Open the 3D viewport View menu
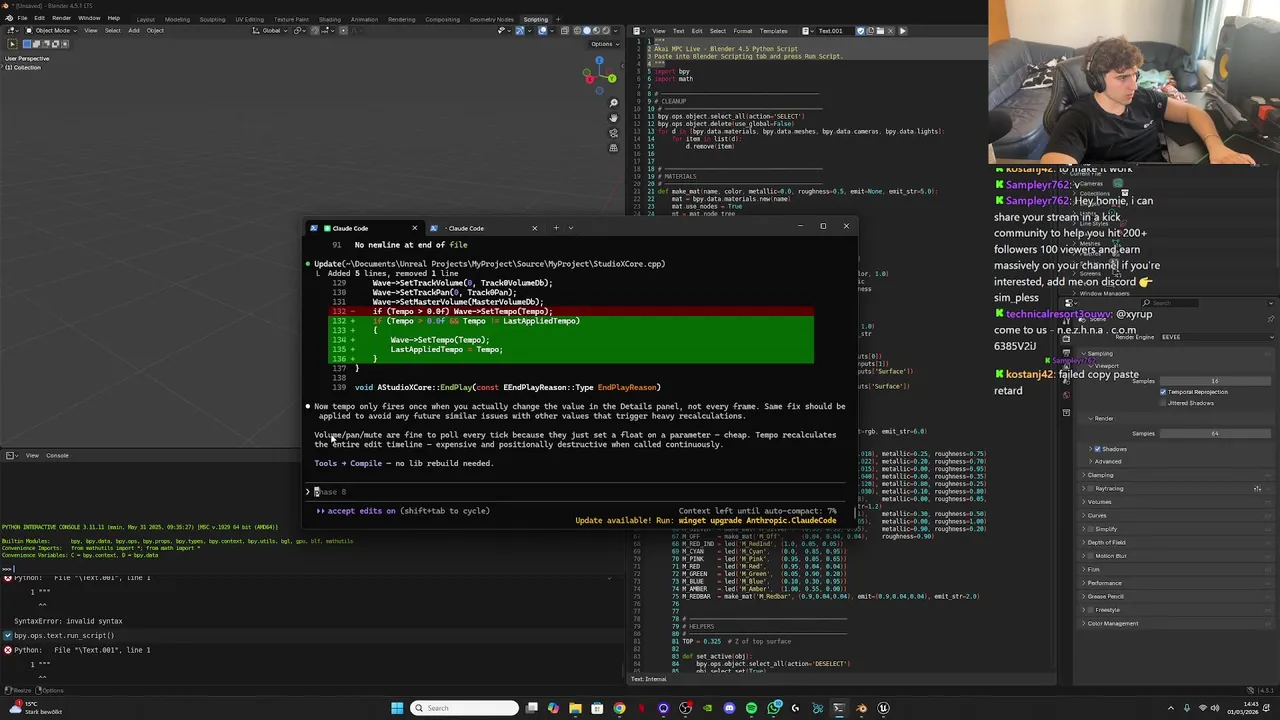1280x720 pixels. click(x=91, y=30)
